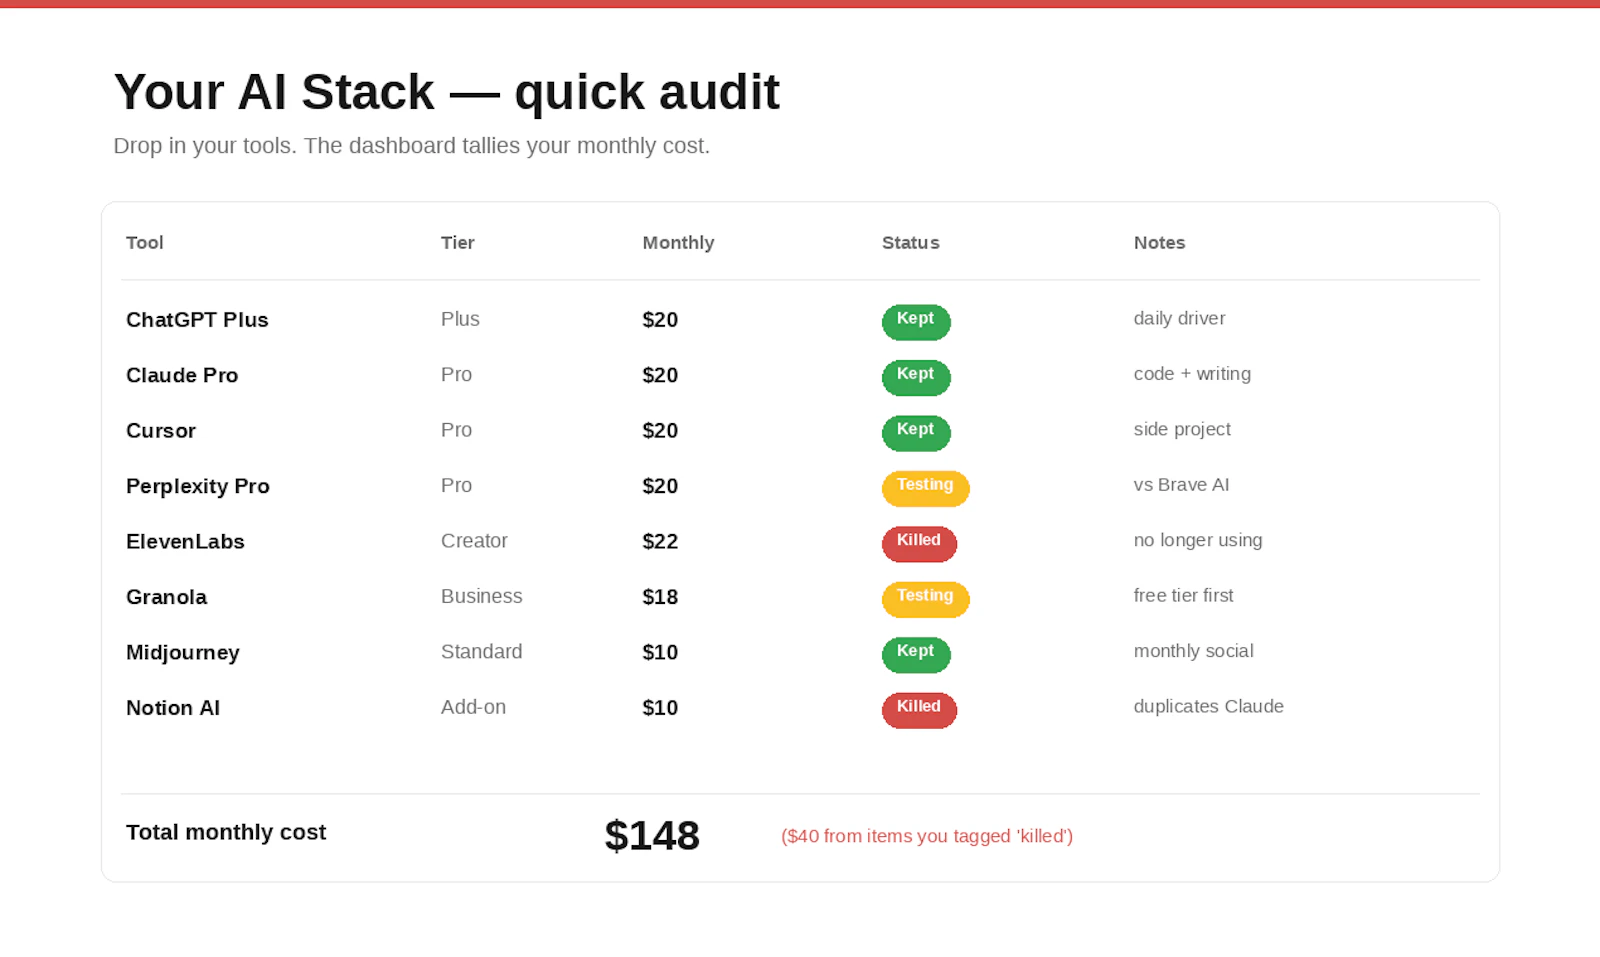This screenshot has width=1600, height=957.
Task: Click the Kept badge for ChatGPT Plus
Action: coord(916,322)
